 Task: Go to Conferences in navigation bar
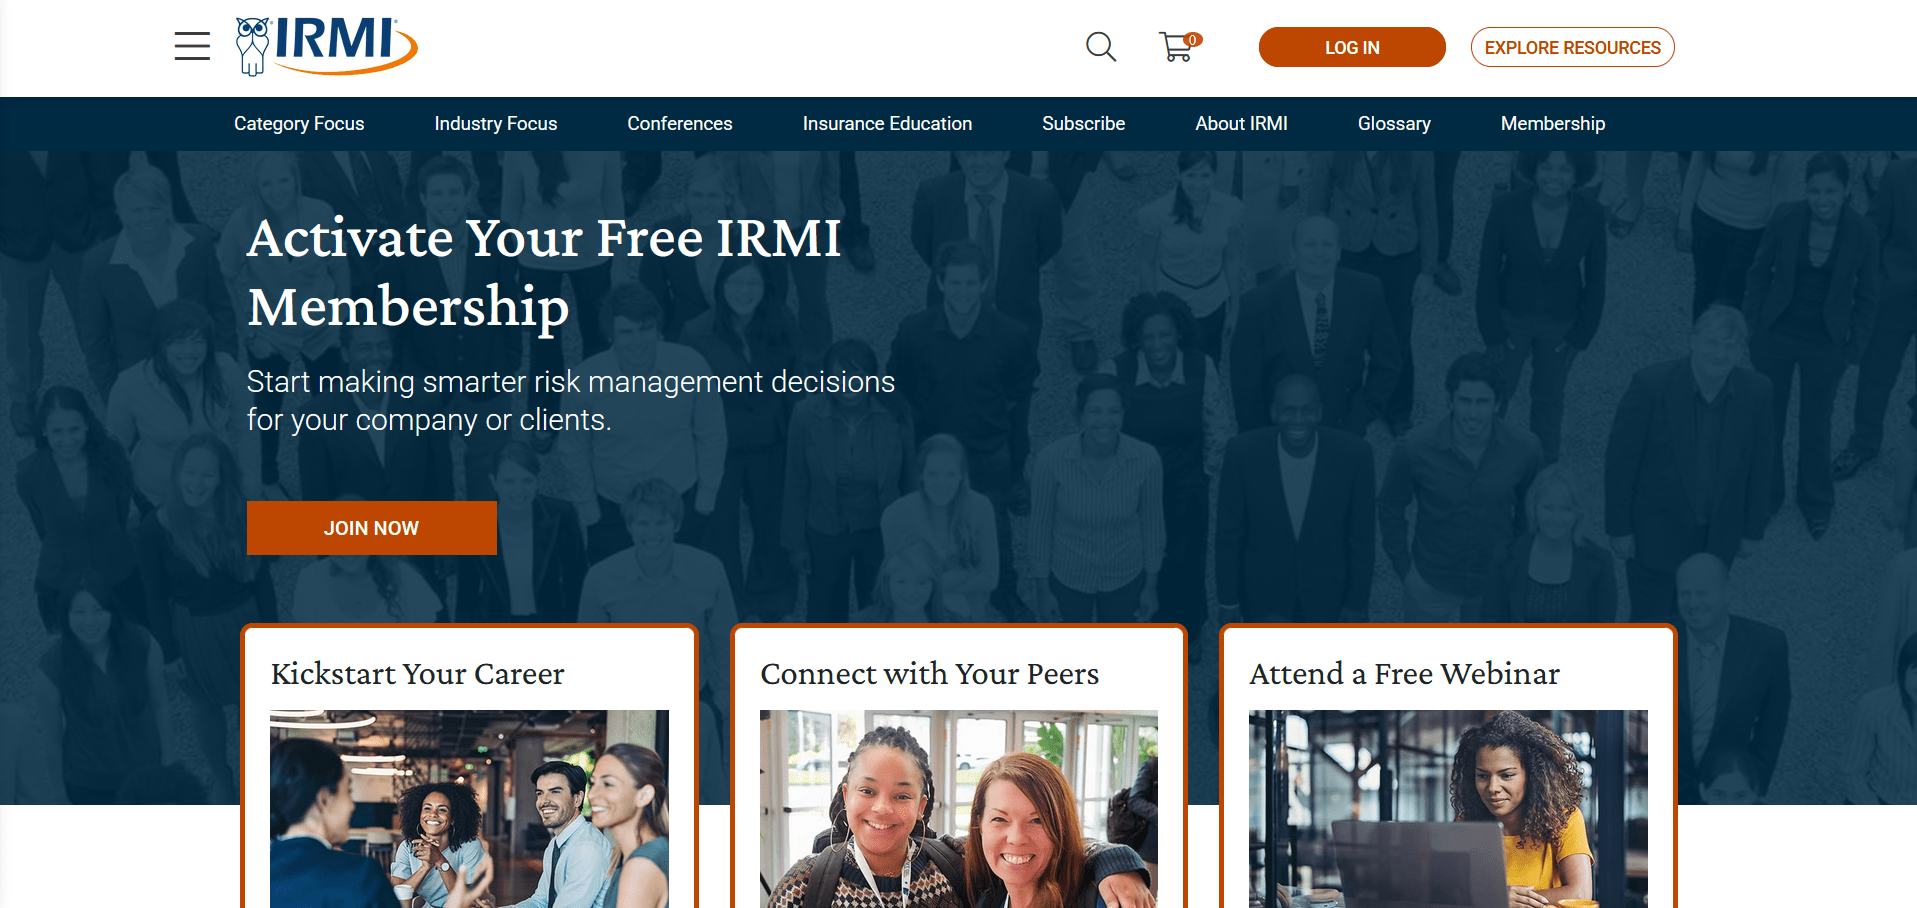[680, 124]
